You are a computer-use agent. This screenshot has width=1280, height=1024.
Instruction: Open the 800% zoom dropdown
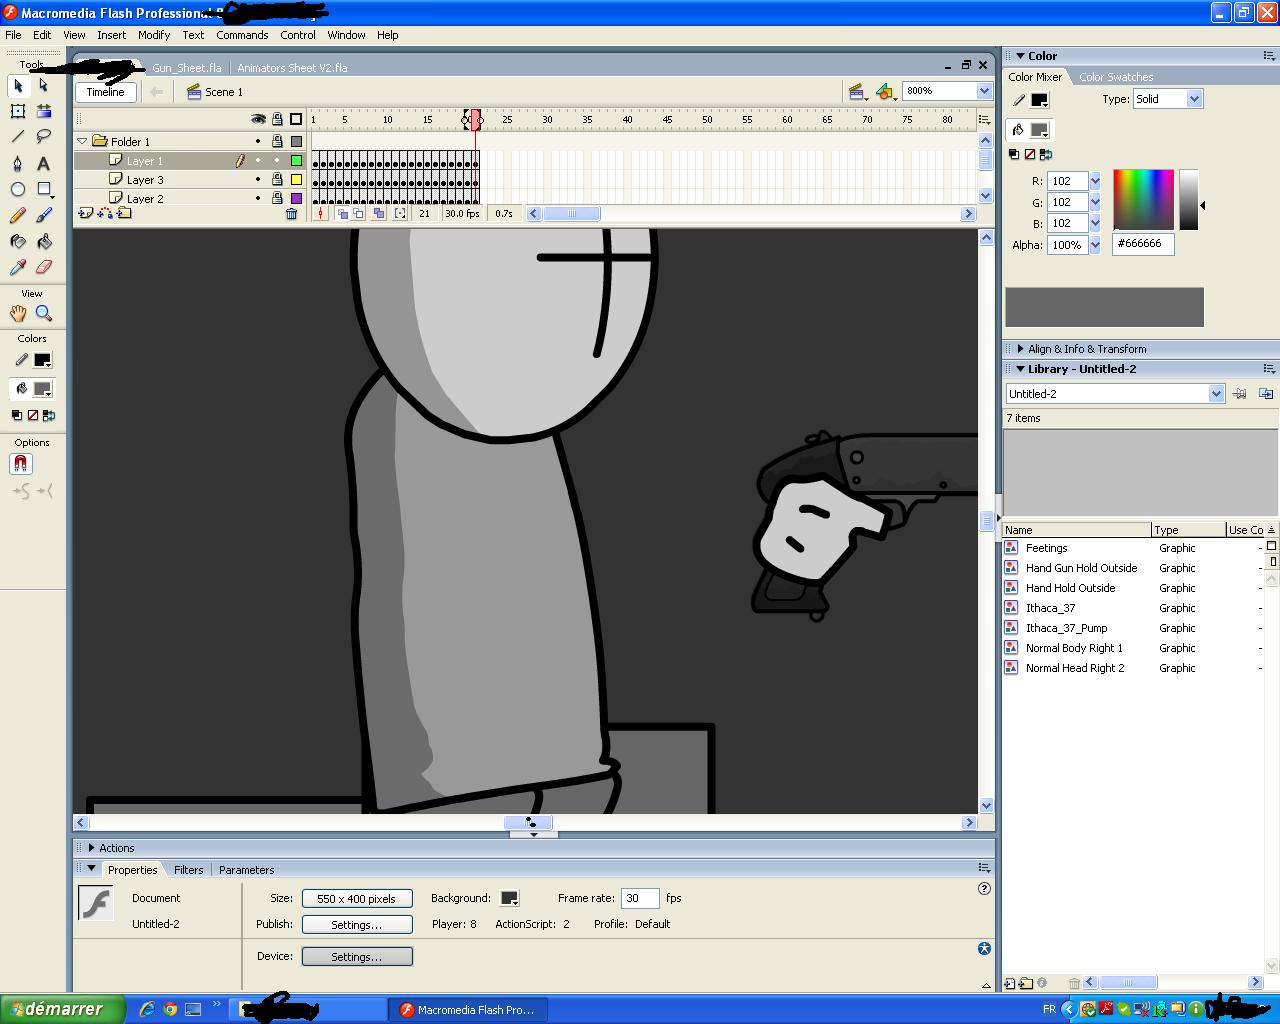(x=984, y=91)
